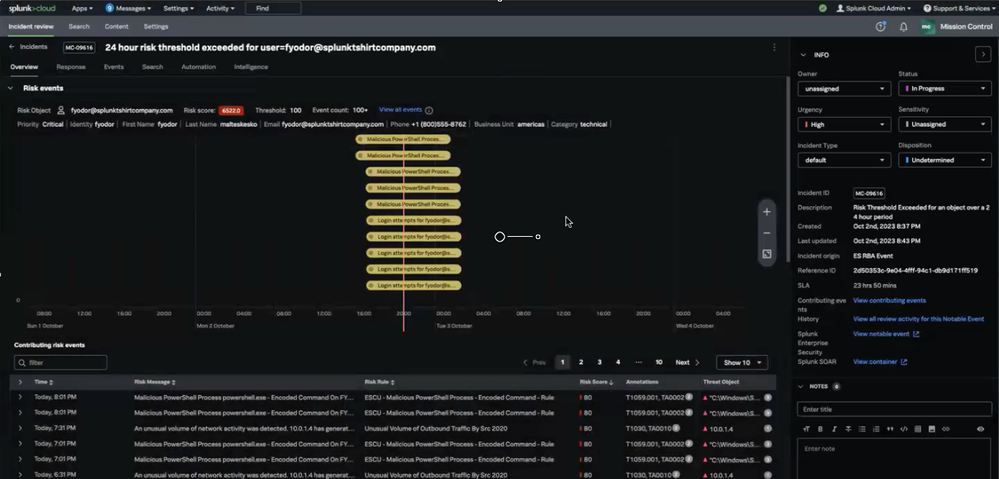Click the note Enter title field
This screenshot has width=999, height=479.
point(894,409)
